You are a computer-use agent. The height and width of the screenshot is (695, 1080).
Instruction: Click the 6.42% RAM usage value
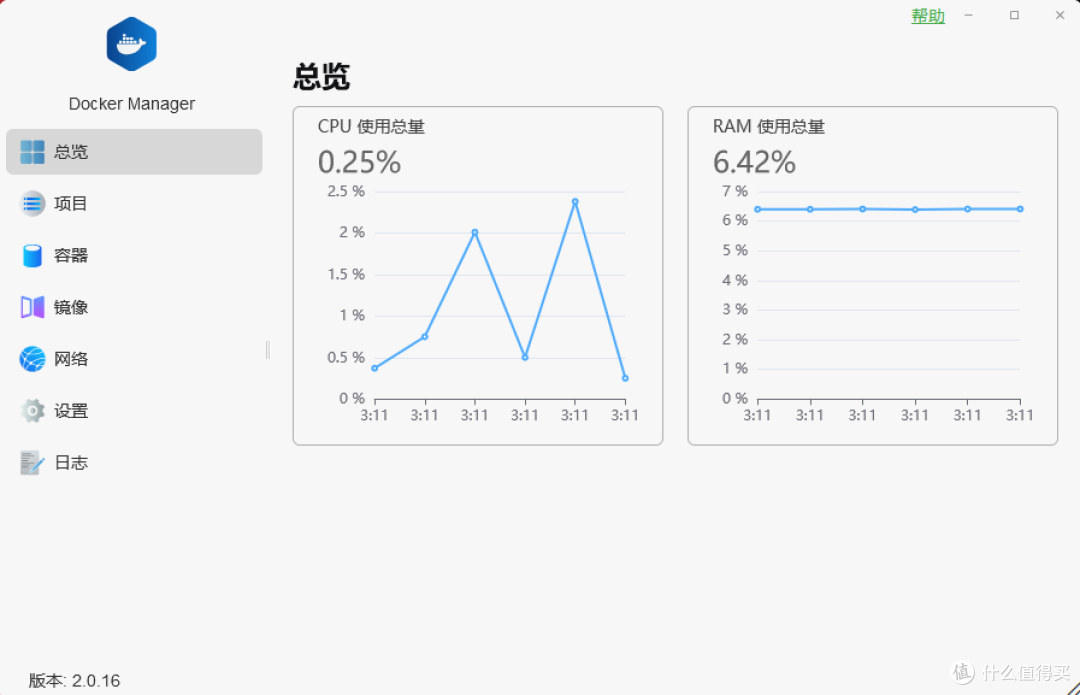(x=754, y=163)
